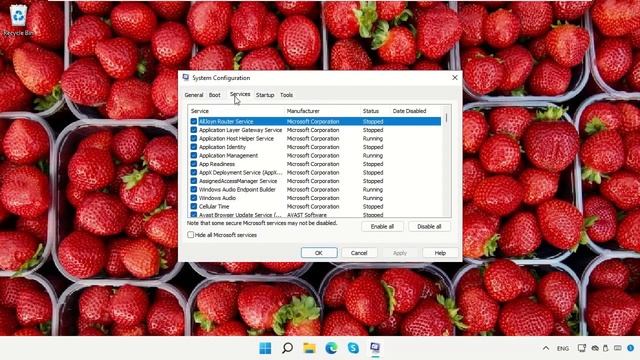
Task: Click the System Configuration title bar icon
Action: 186,77
